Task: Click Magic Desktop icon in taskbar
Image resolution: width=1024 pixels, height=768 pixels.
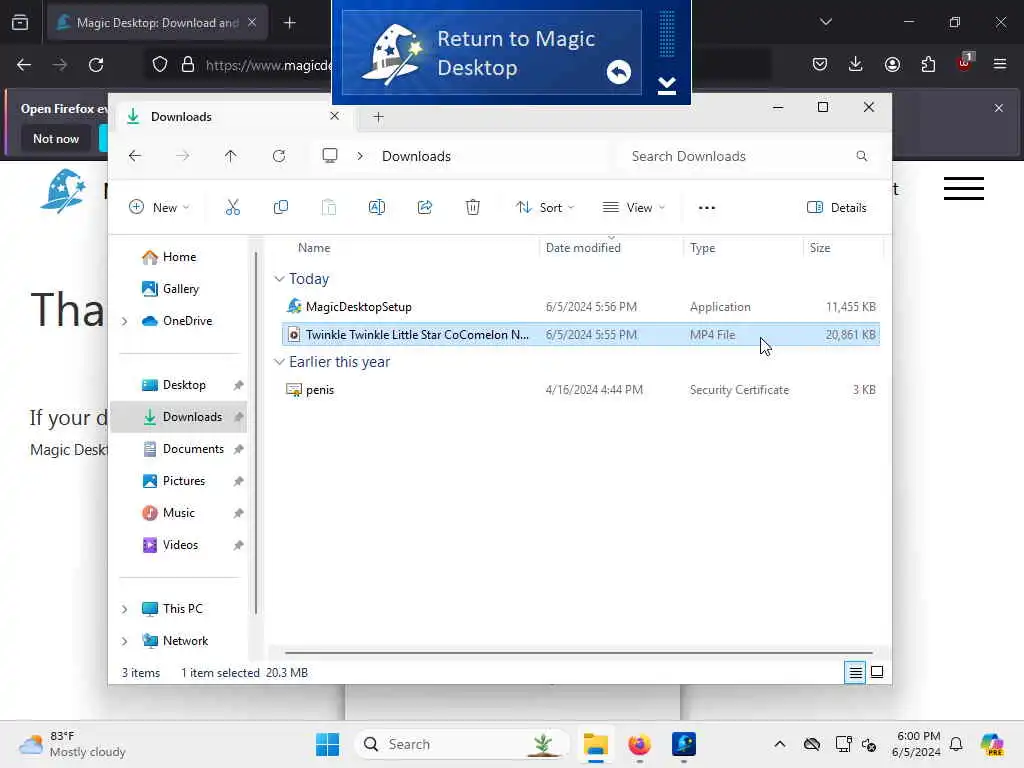Action: (684, 744)
